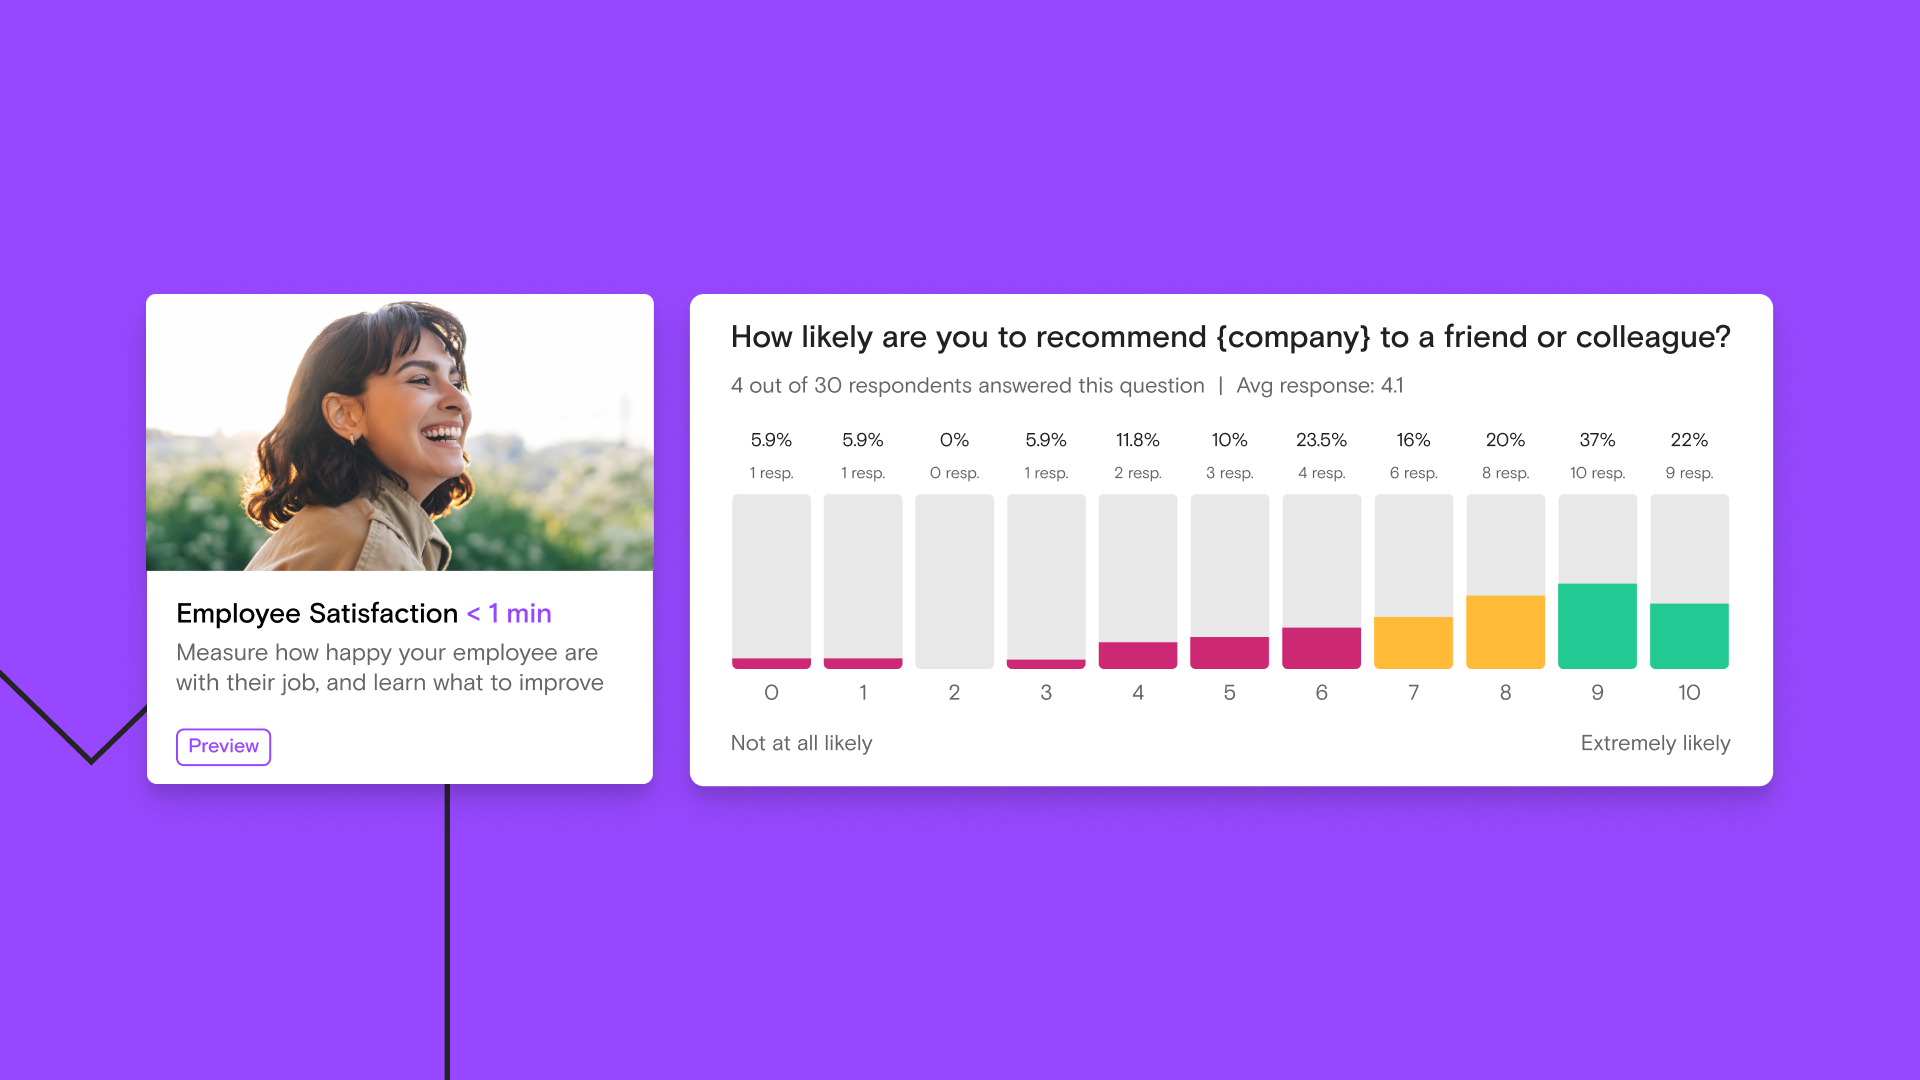Click the 37% percentage label
Image resolution: width=1920 pixels, height=1080 pixels.
click(x=1597, y=440)
